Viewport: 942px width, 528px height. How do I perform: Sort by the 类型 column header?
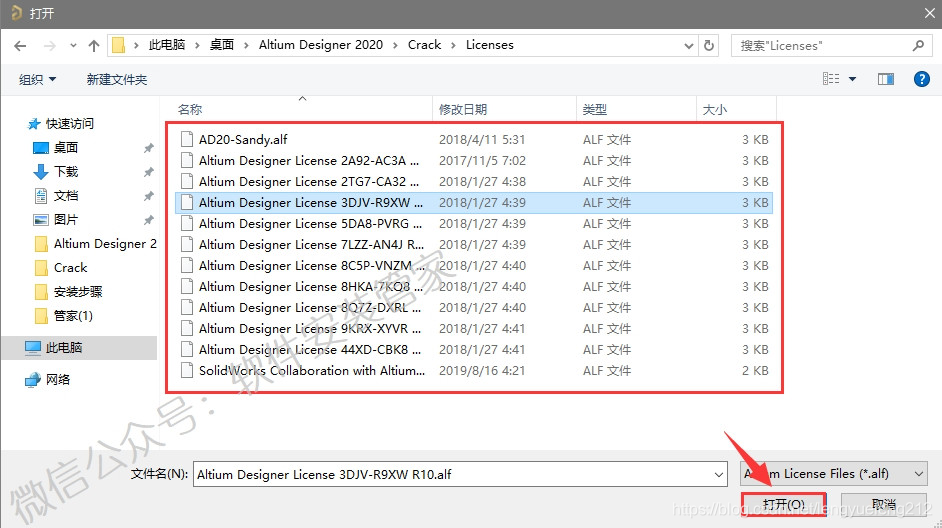[595, 109]
